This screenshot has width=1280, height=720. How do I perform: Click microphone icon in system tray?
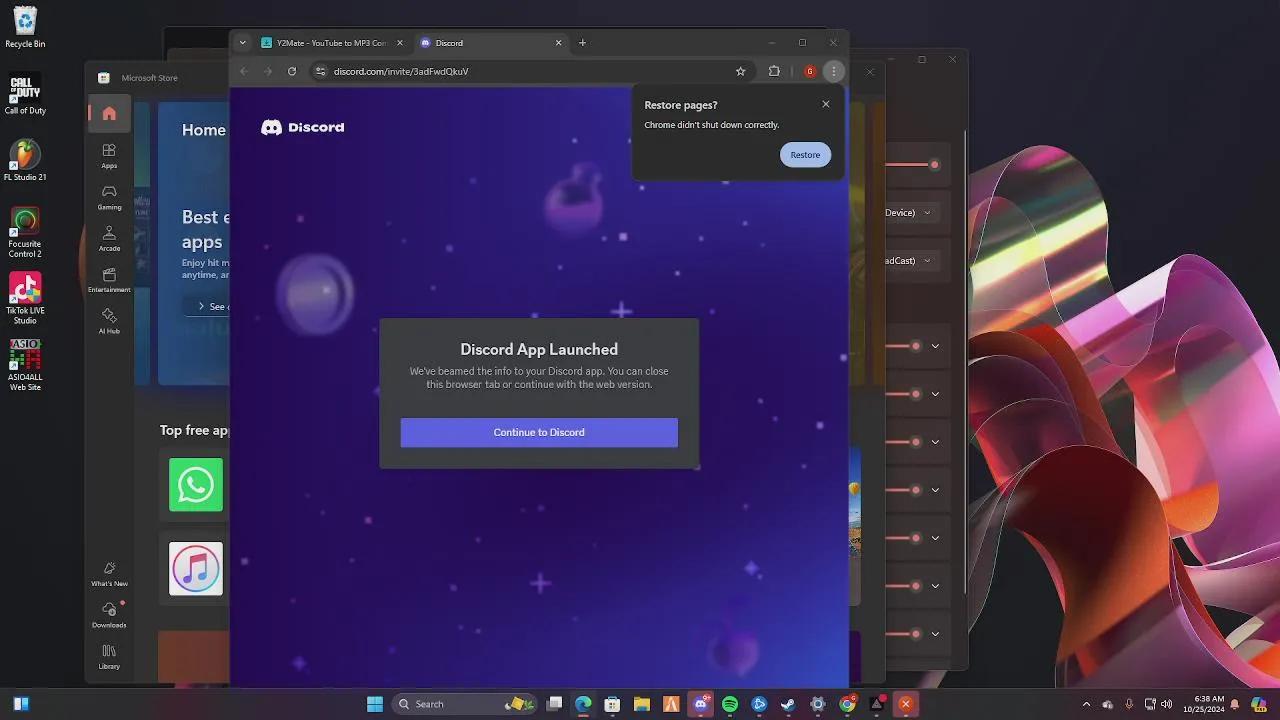click(x=1129, y=704)
